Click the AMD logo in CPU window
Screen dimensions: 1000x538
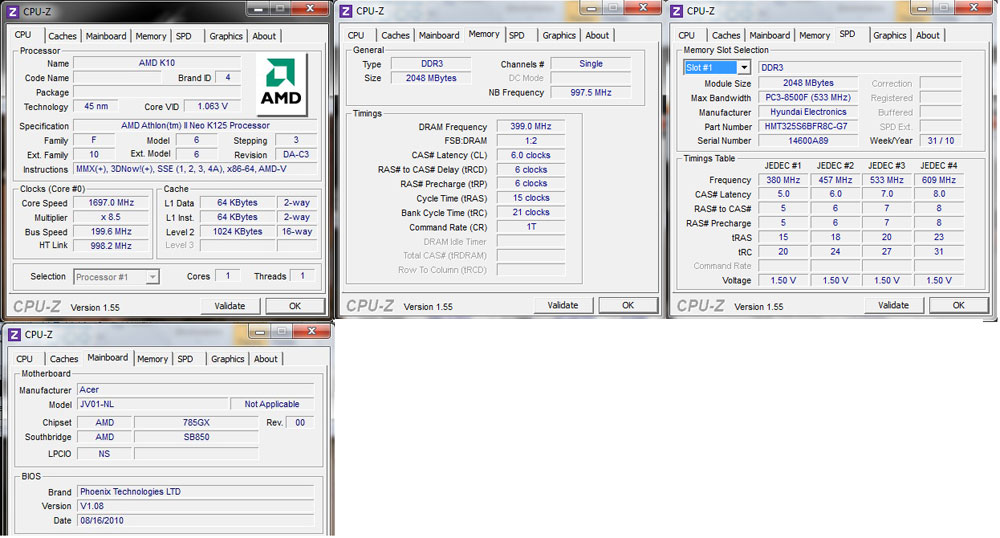click(x=281, y=84)
